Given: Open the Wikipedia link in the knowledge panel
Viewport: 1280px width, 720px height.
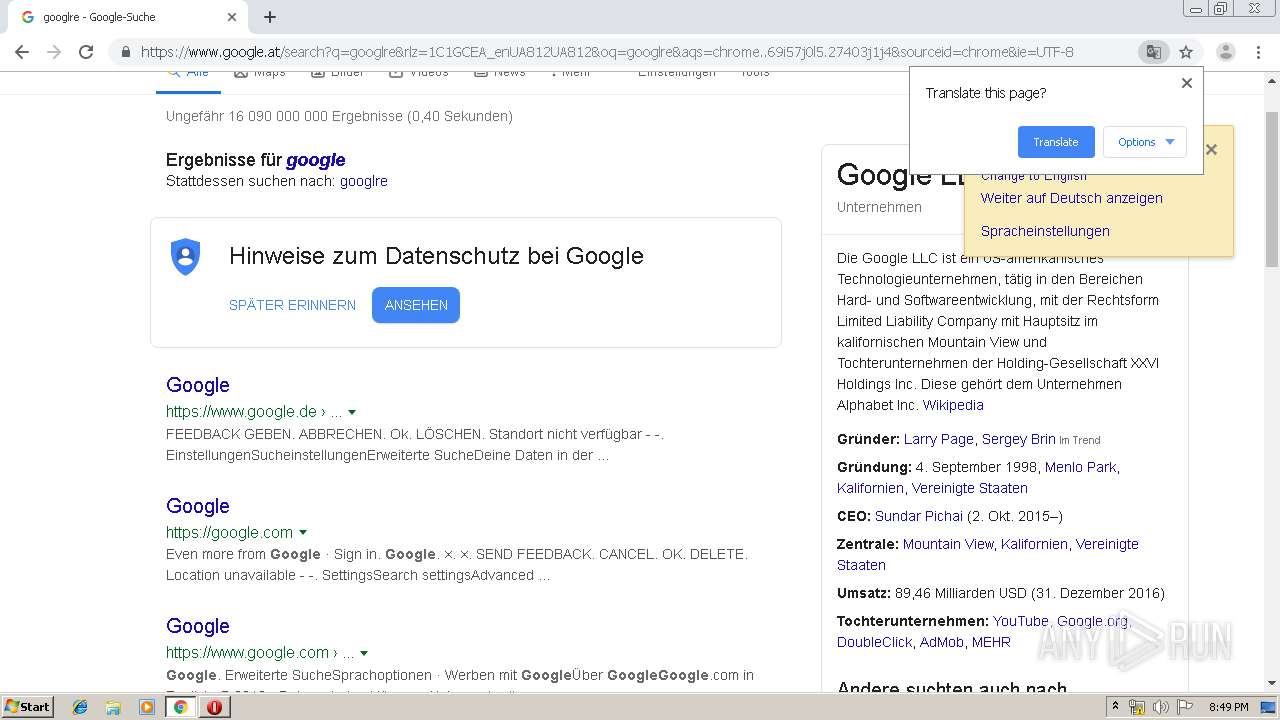Looking at the screenshot, I should point(953,405).
